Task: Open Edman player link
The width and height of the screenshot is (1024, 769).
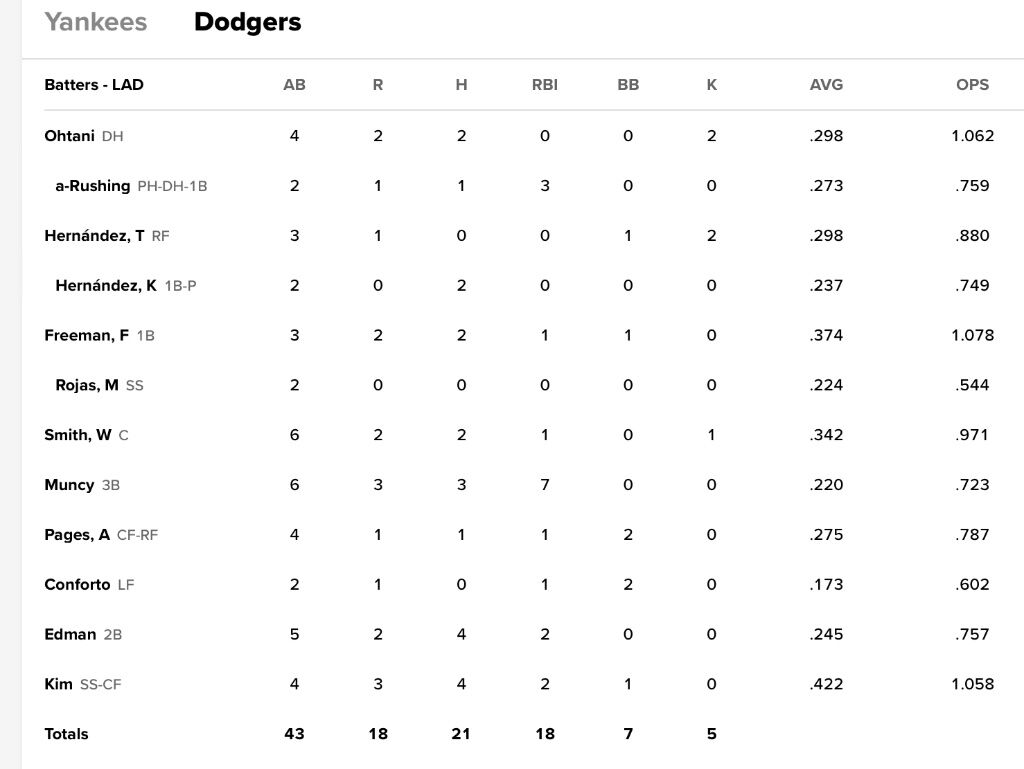Action: (x=70, y=635)
